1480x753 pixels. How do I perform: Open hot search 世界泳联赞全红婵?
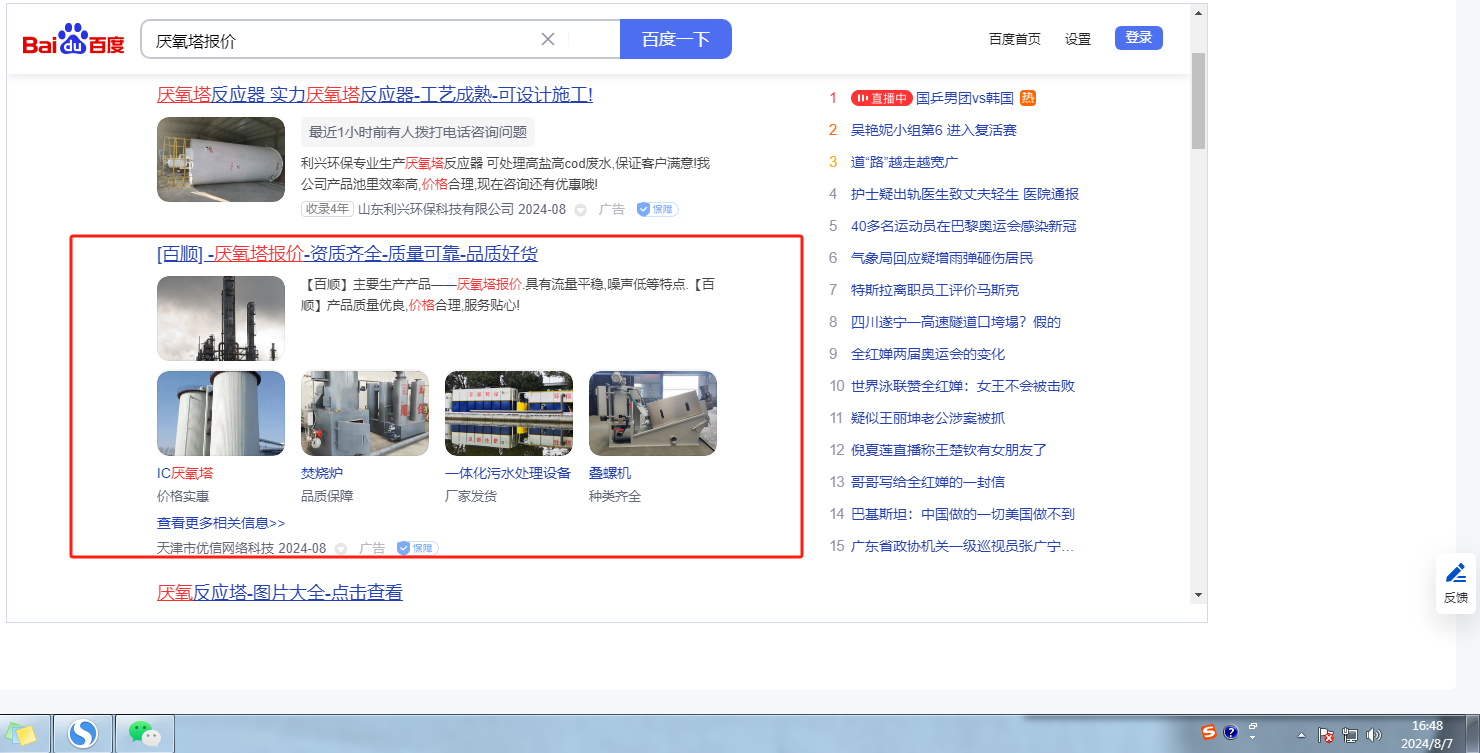pyautogui.click(x=963, y=386)
